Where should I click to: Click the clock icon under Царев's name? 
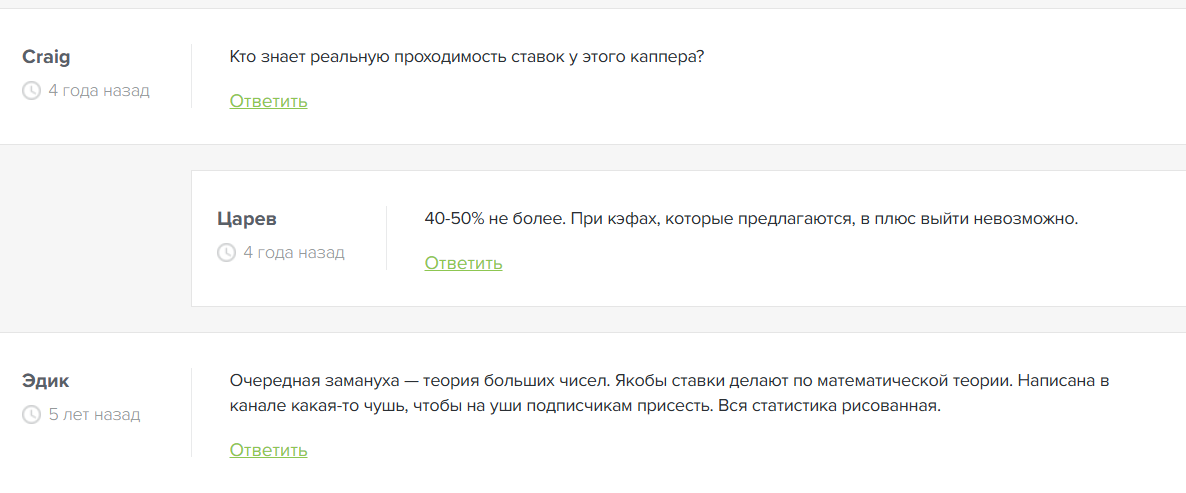coord(226,253)
